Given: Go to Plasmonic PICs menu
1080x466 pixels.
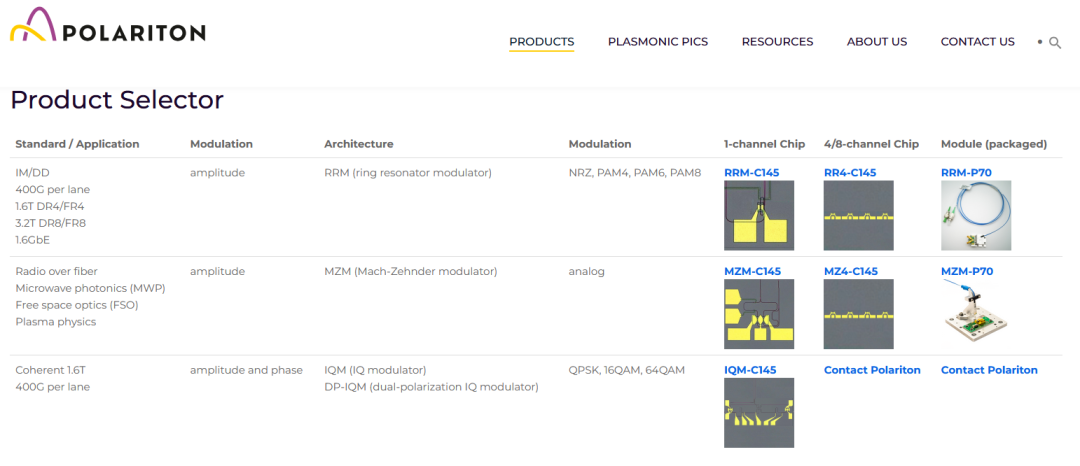Looking at the screenshot, I should (658, 42).
